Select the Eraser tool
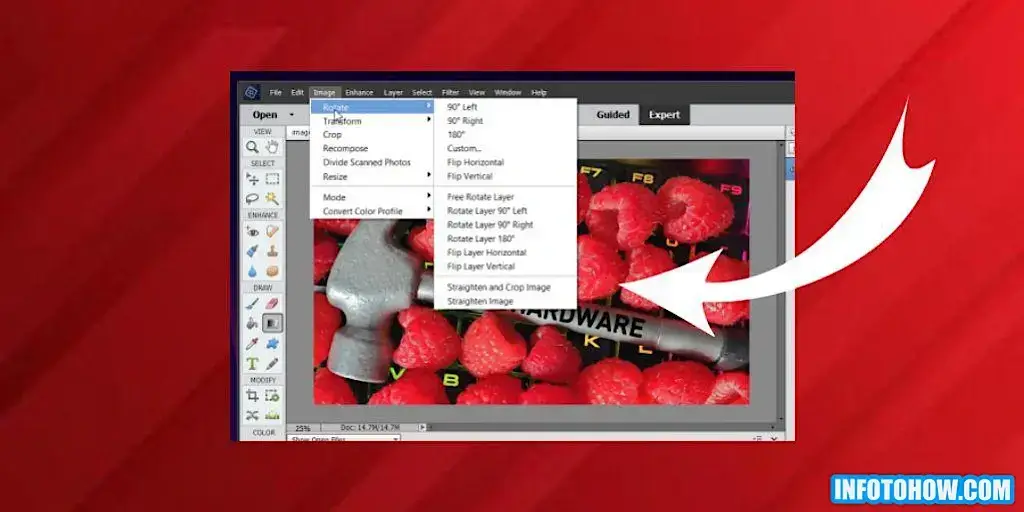Screen dimensions: 1024x512 tap(272, 304)
